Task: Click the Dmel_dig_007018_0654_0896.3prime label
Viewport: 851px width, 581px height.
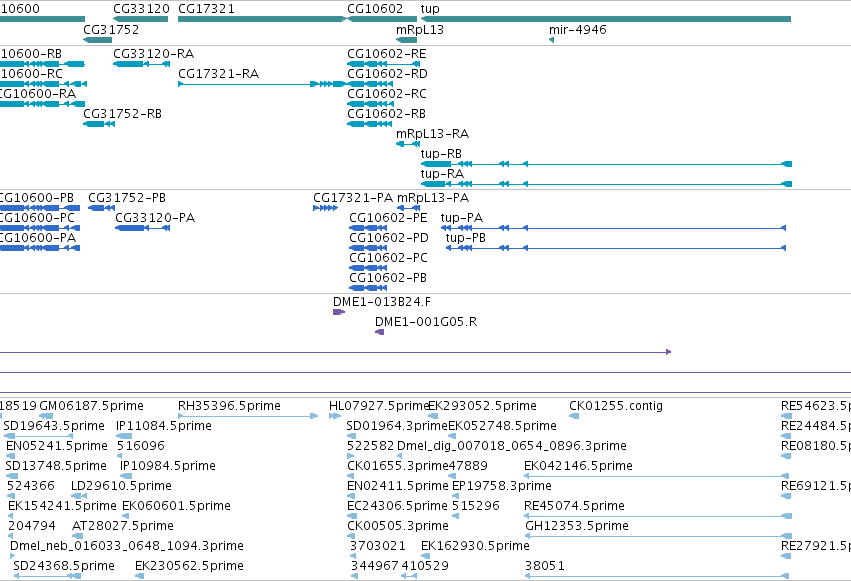Action: [512, 446]
